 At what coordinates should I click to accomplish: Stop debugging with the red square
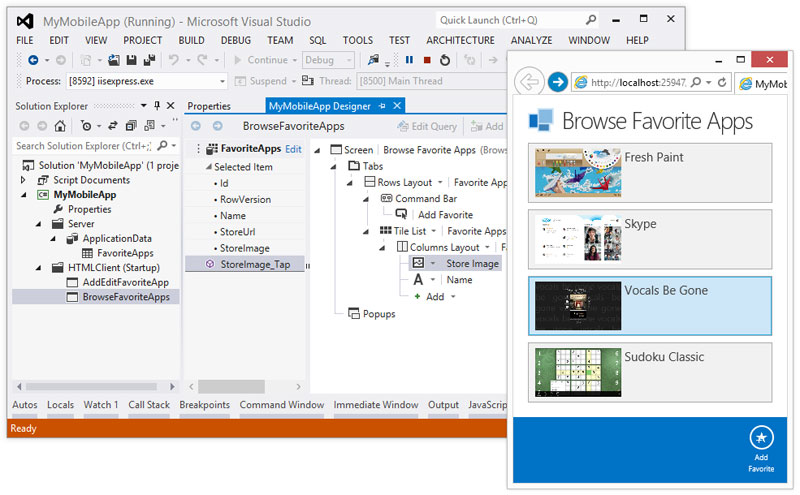coord(427,60)
